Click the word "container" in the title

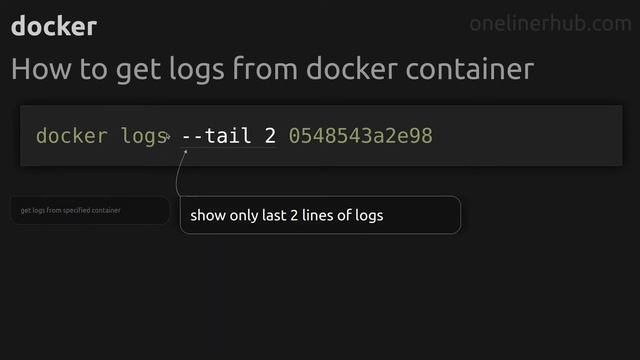point(469,69)
